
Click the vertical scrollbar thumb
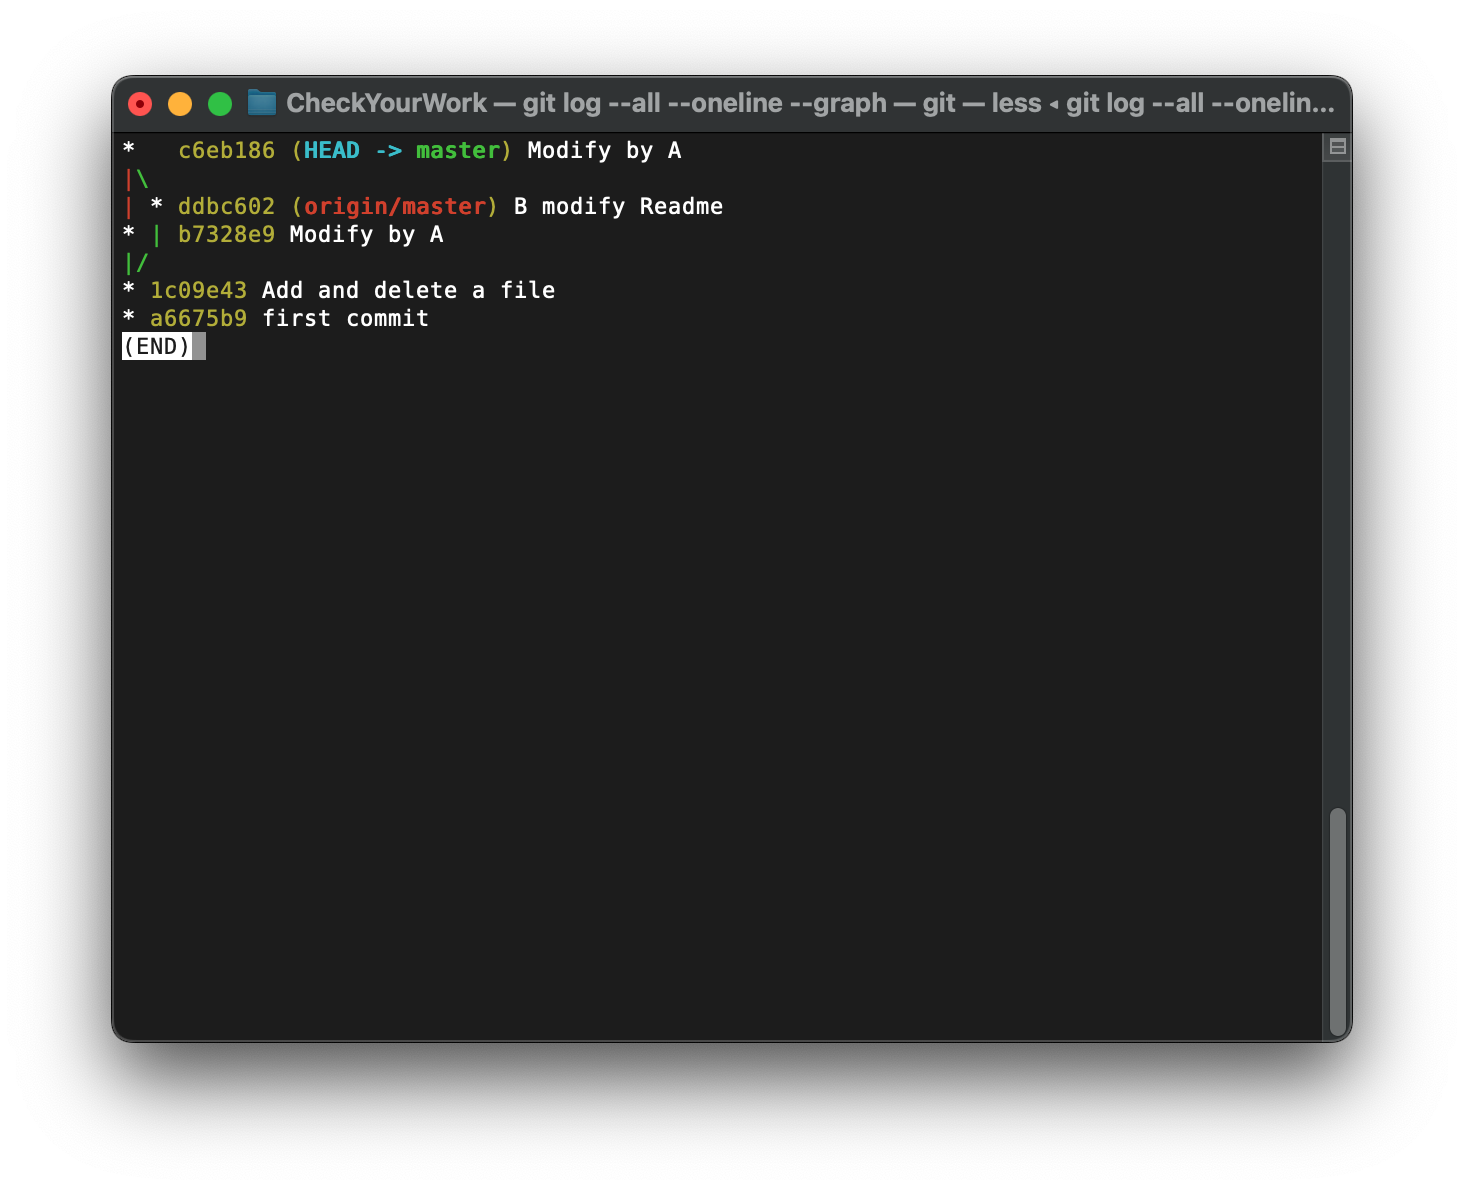[x=1337, y=922]
